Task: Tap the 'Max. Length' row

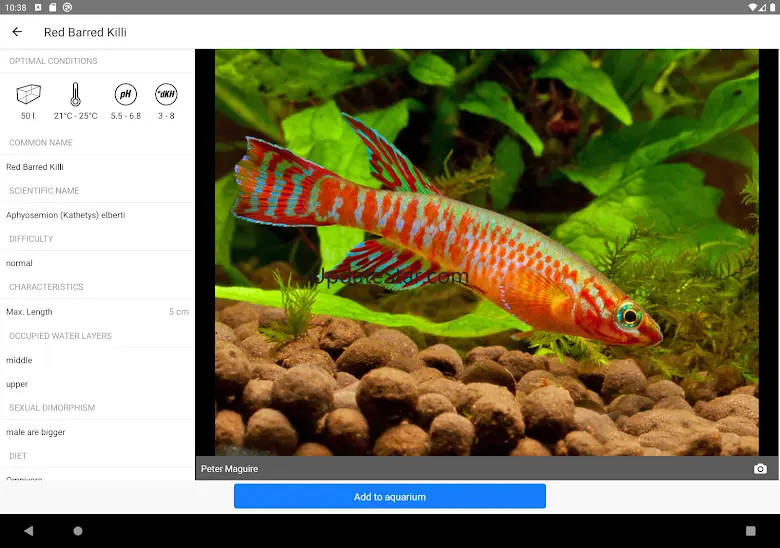Action: [x=97, y=312]
